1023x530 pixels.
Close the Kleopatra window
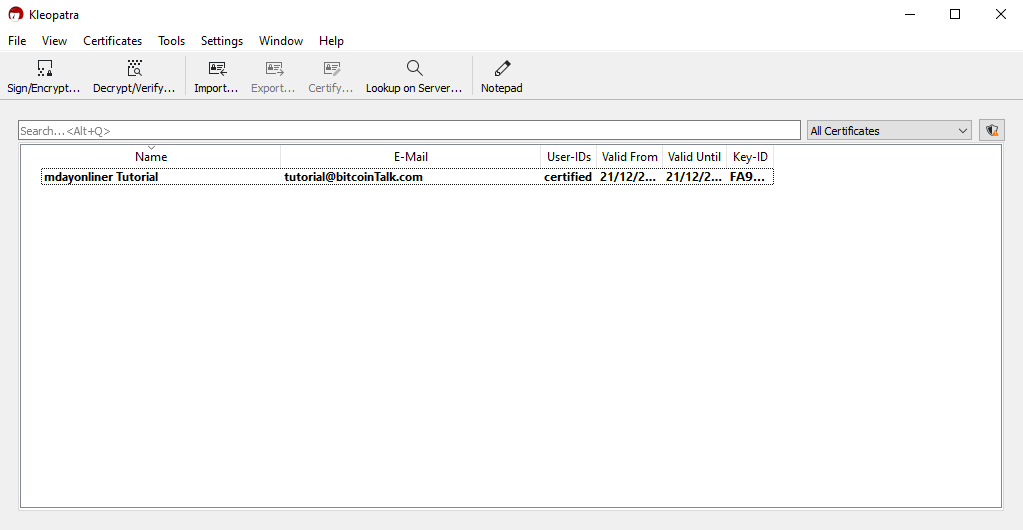[x=1000, y=14]
